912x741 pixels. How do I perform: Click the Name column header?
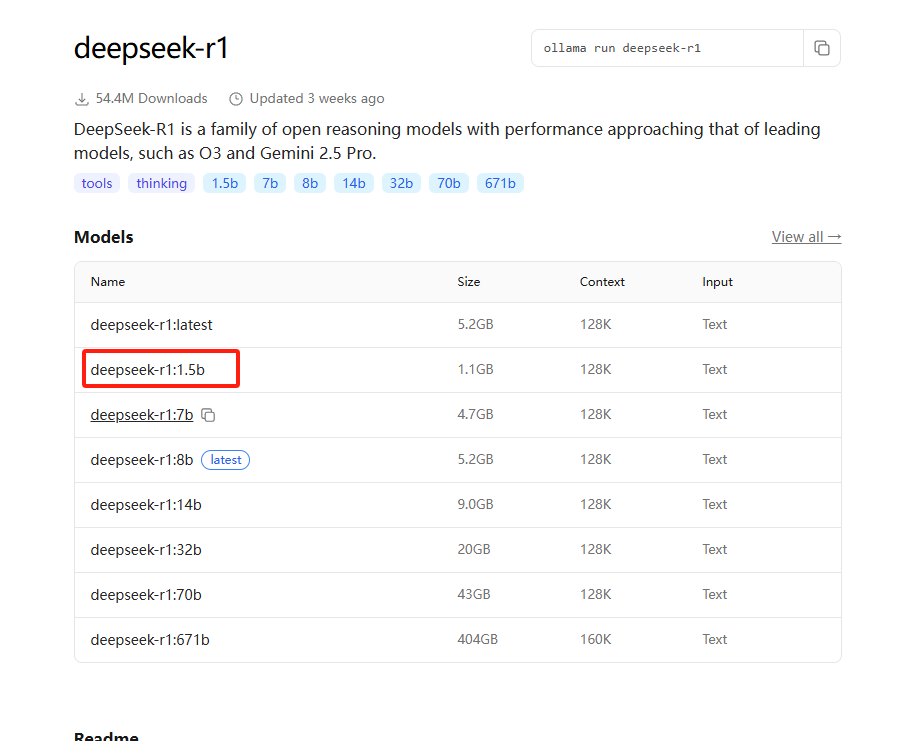tap(108, 282)
